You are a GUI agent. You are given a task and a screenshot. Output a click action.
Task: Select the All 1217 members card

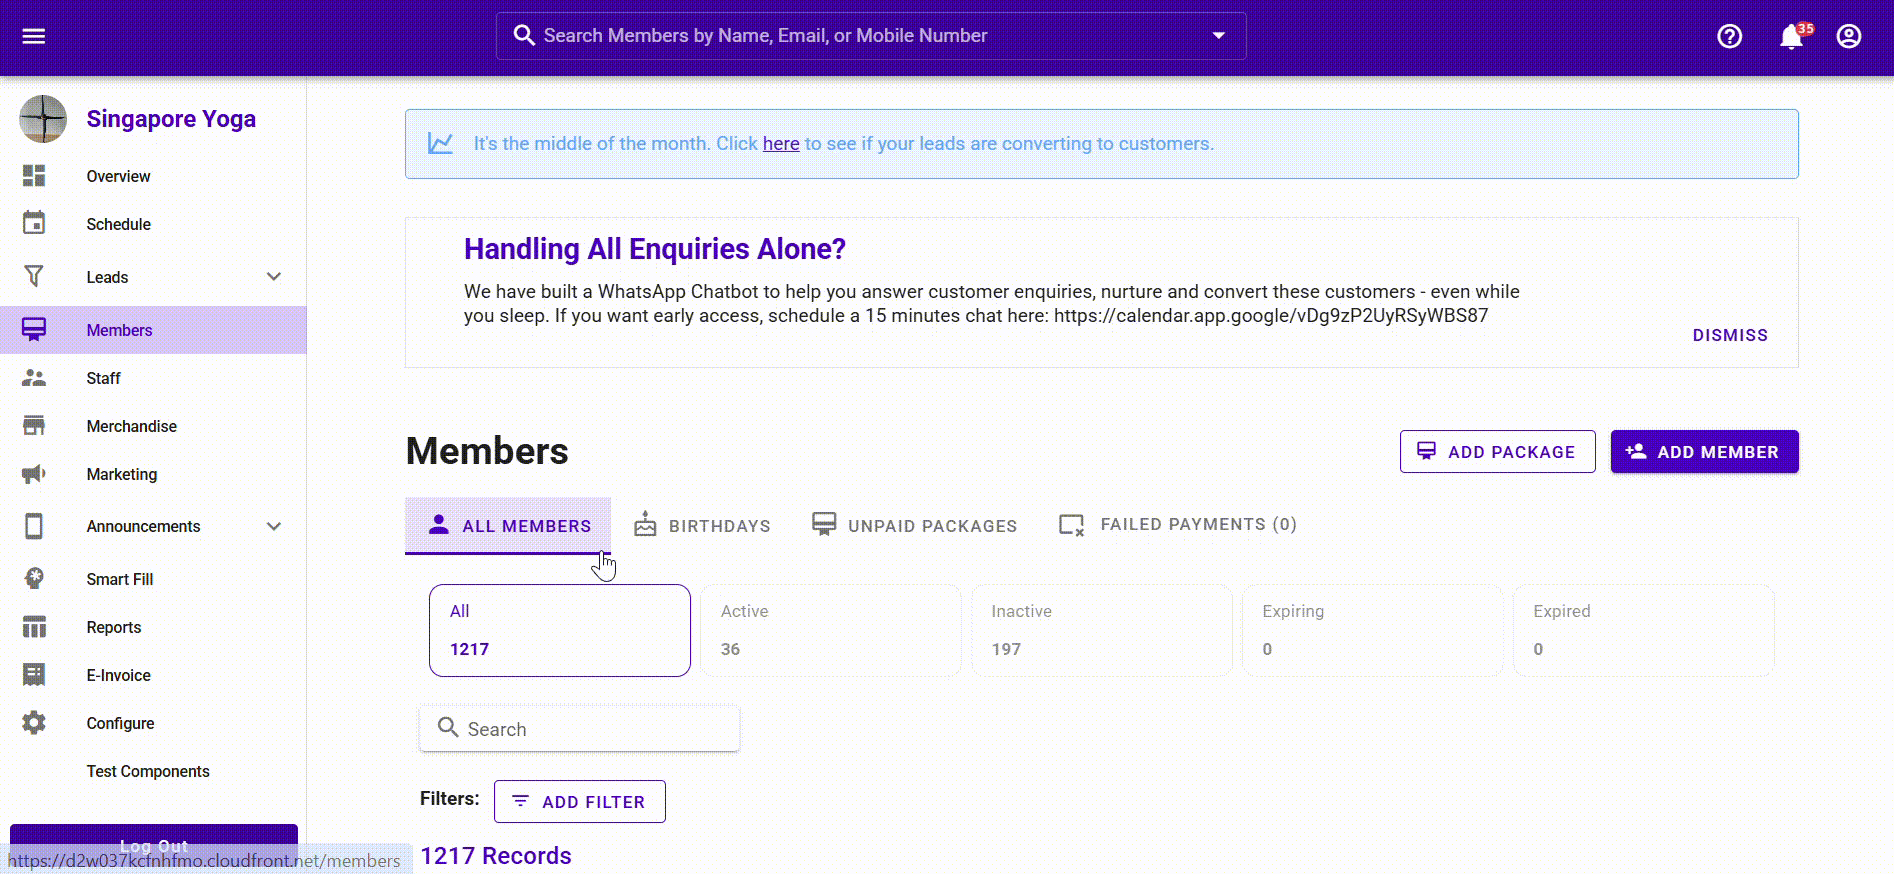560,630
